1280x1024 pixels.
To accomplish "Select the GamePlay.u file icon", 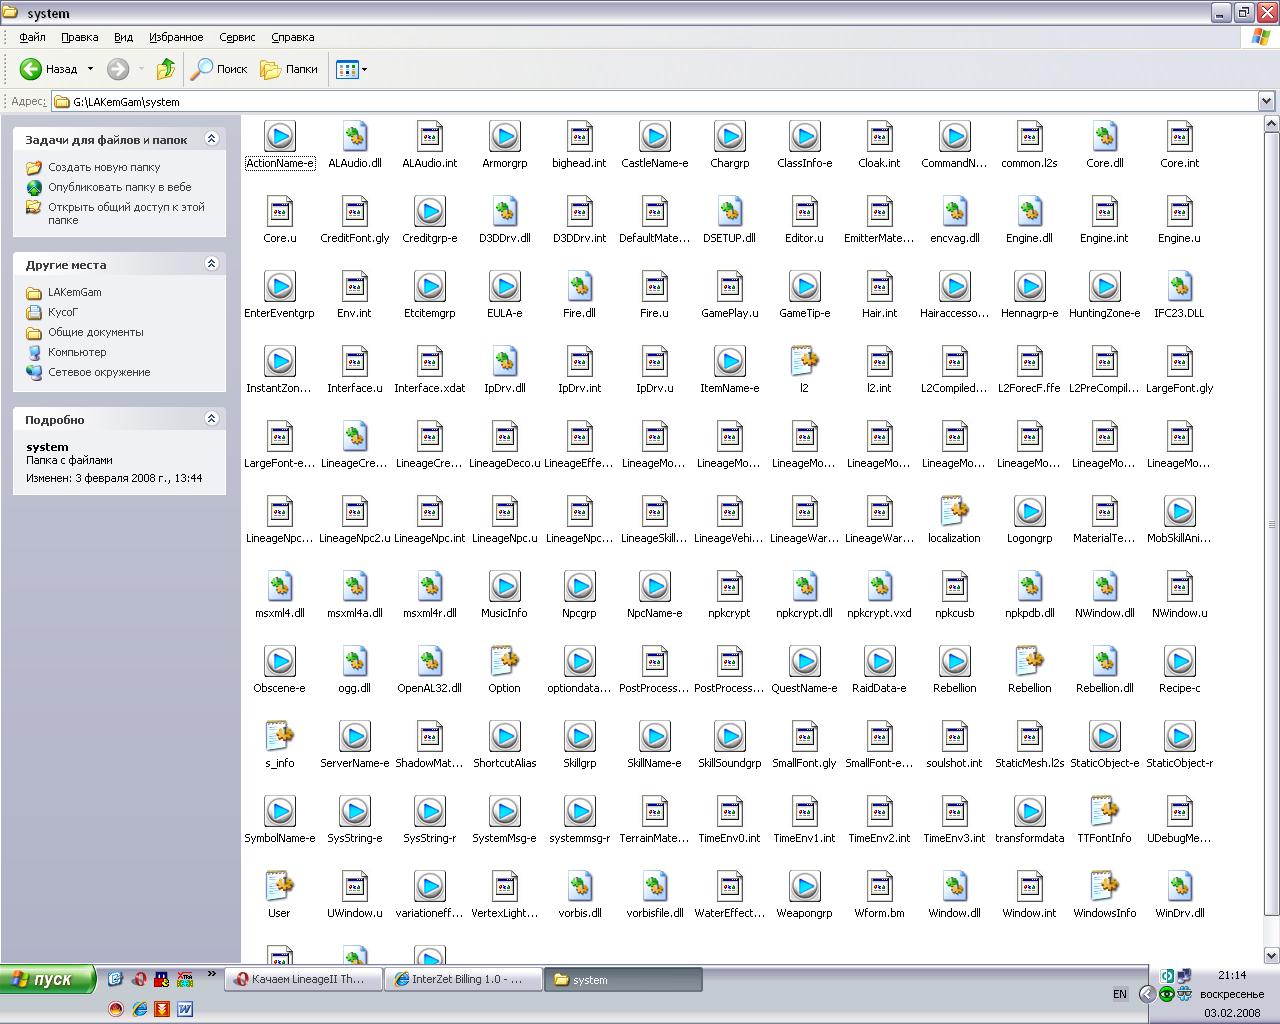I will click(730, 286).
